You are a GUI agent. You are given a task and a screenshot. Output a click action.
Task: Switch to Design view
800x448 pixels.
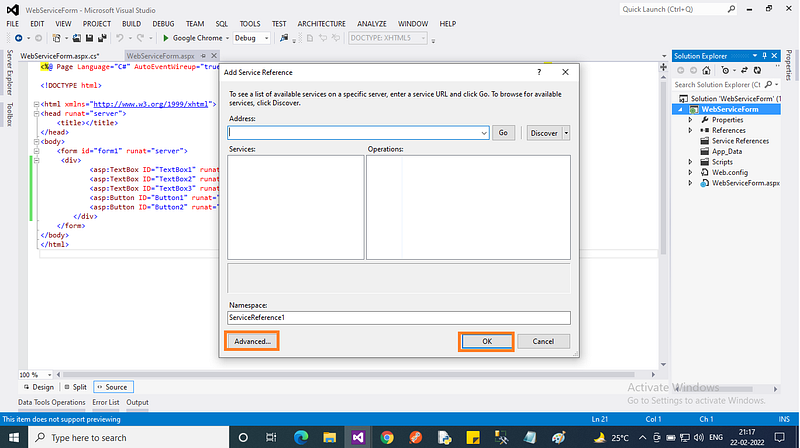(39, 387)
